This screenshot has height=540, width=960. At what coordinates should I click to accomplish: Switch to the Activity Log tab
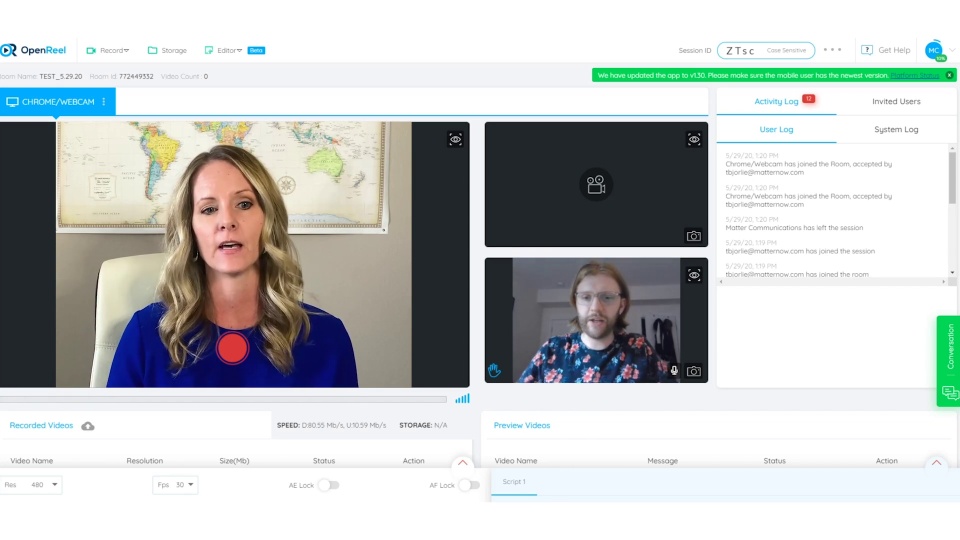point(776,102)
